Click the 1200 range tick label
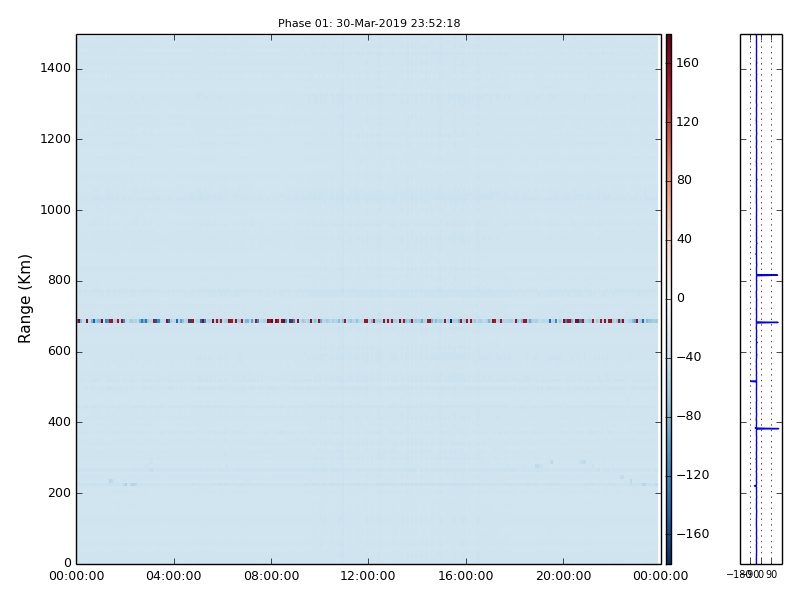The height and width of the screenshot is (600, 800). tap(56, 139)
